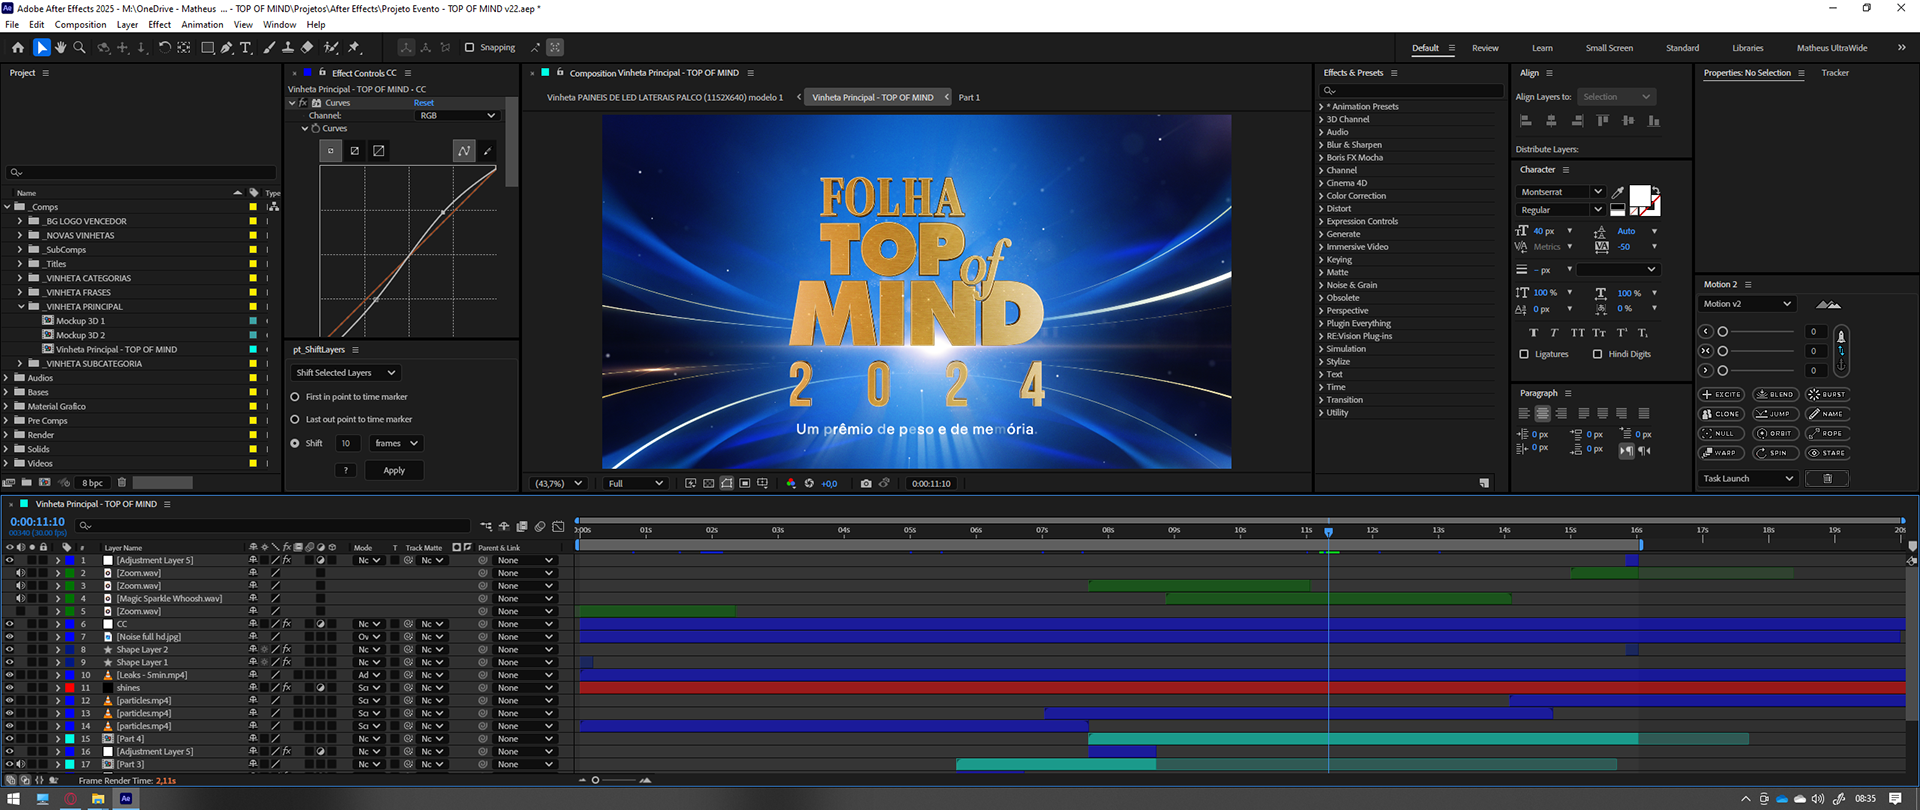Hide the shines layer visibility
This screenshot has height=810, width=1920.
[x=10, y=688]
